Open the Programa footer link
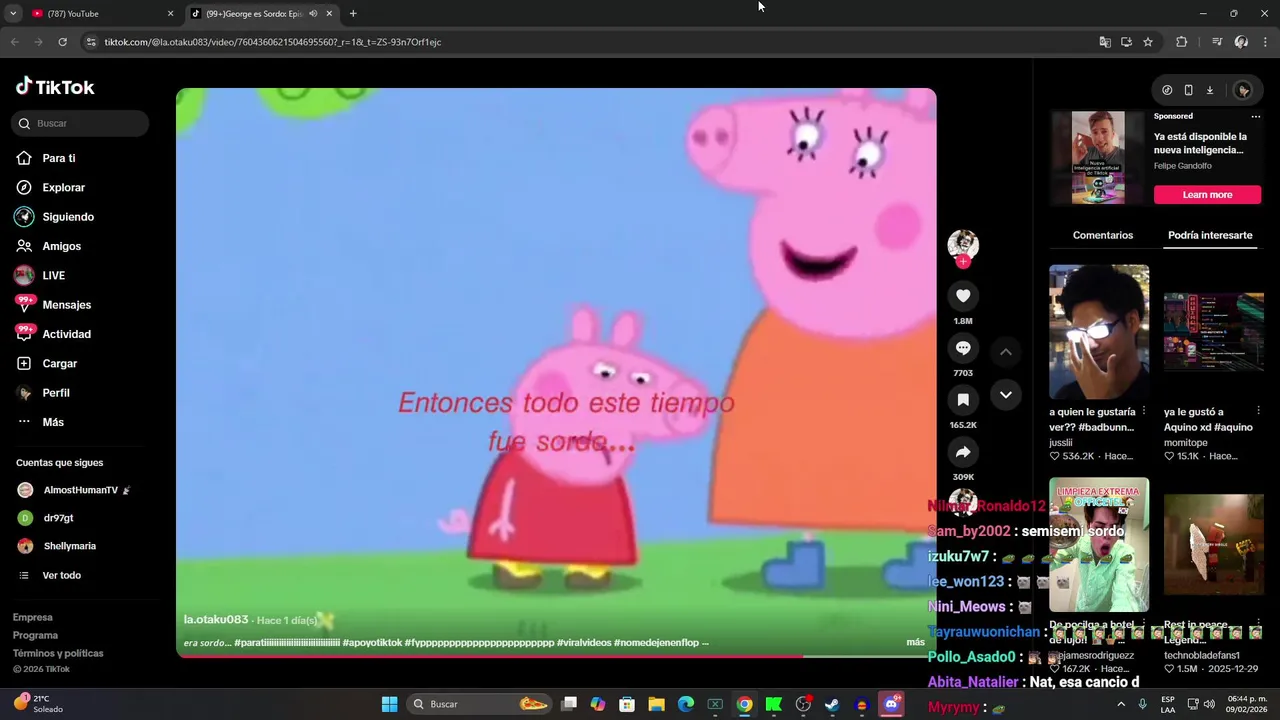 [x=35, y=635]
